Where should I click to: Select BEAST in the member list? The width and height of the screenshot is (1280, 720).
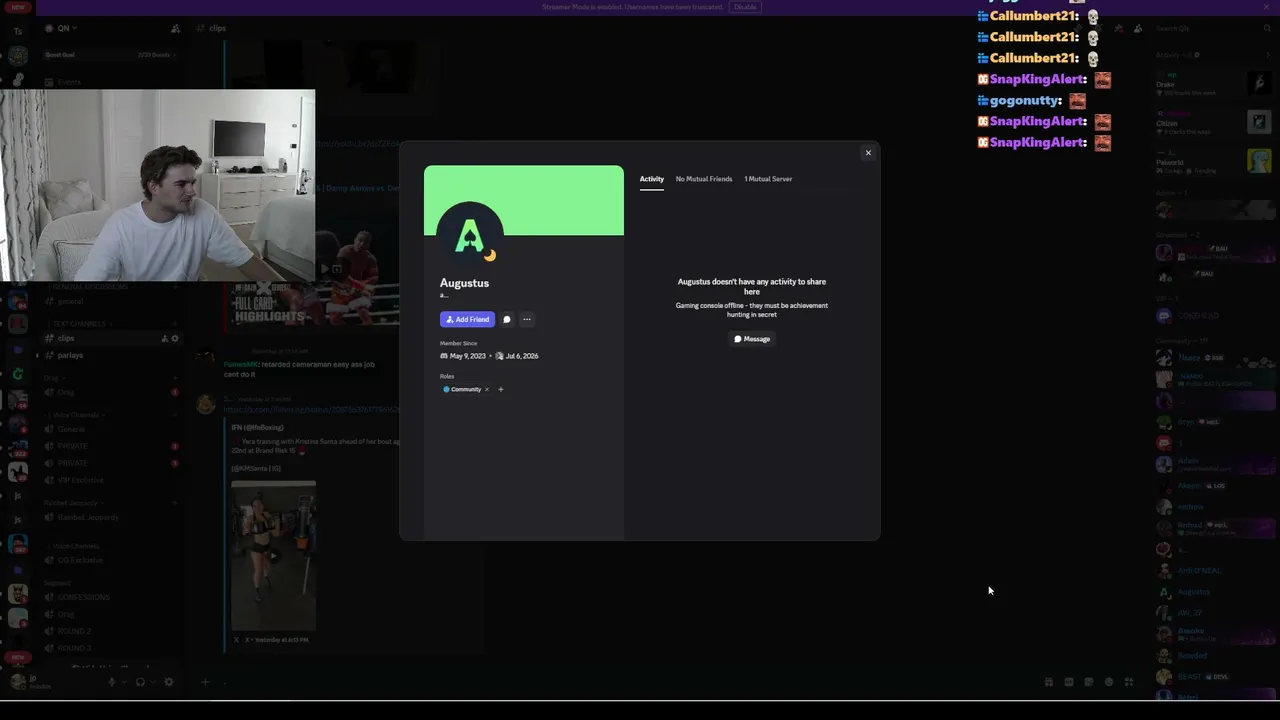pyautogui.click(x=1214, y=677)
